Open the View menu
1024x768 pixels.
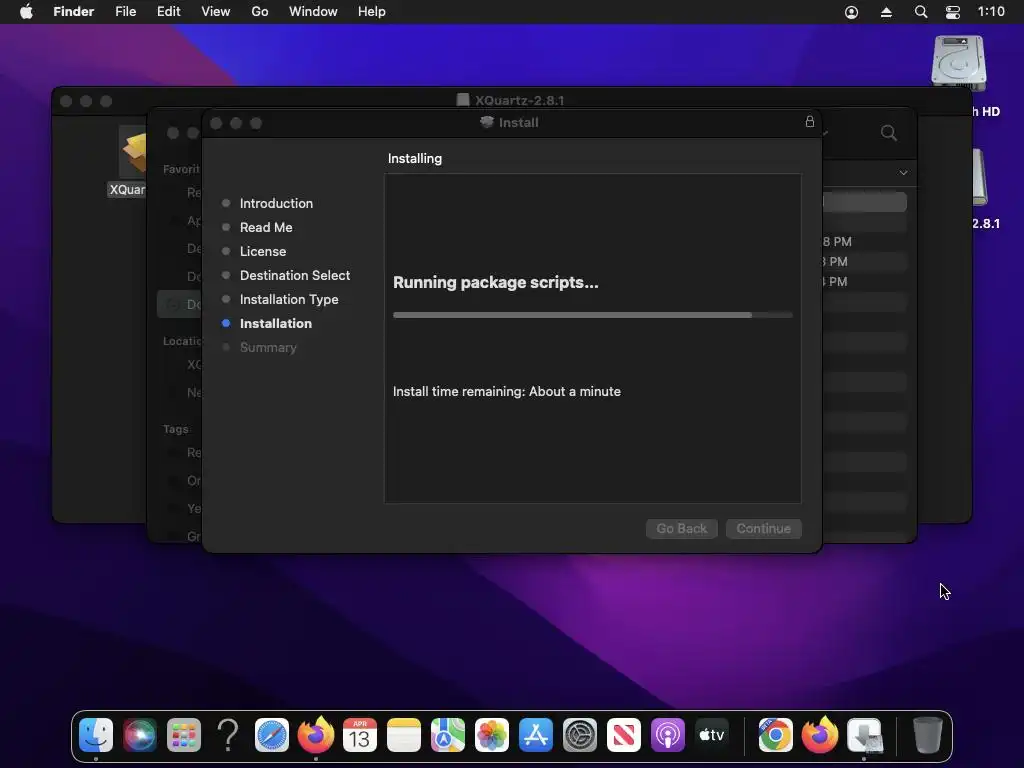click(216, 12)
